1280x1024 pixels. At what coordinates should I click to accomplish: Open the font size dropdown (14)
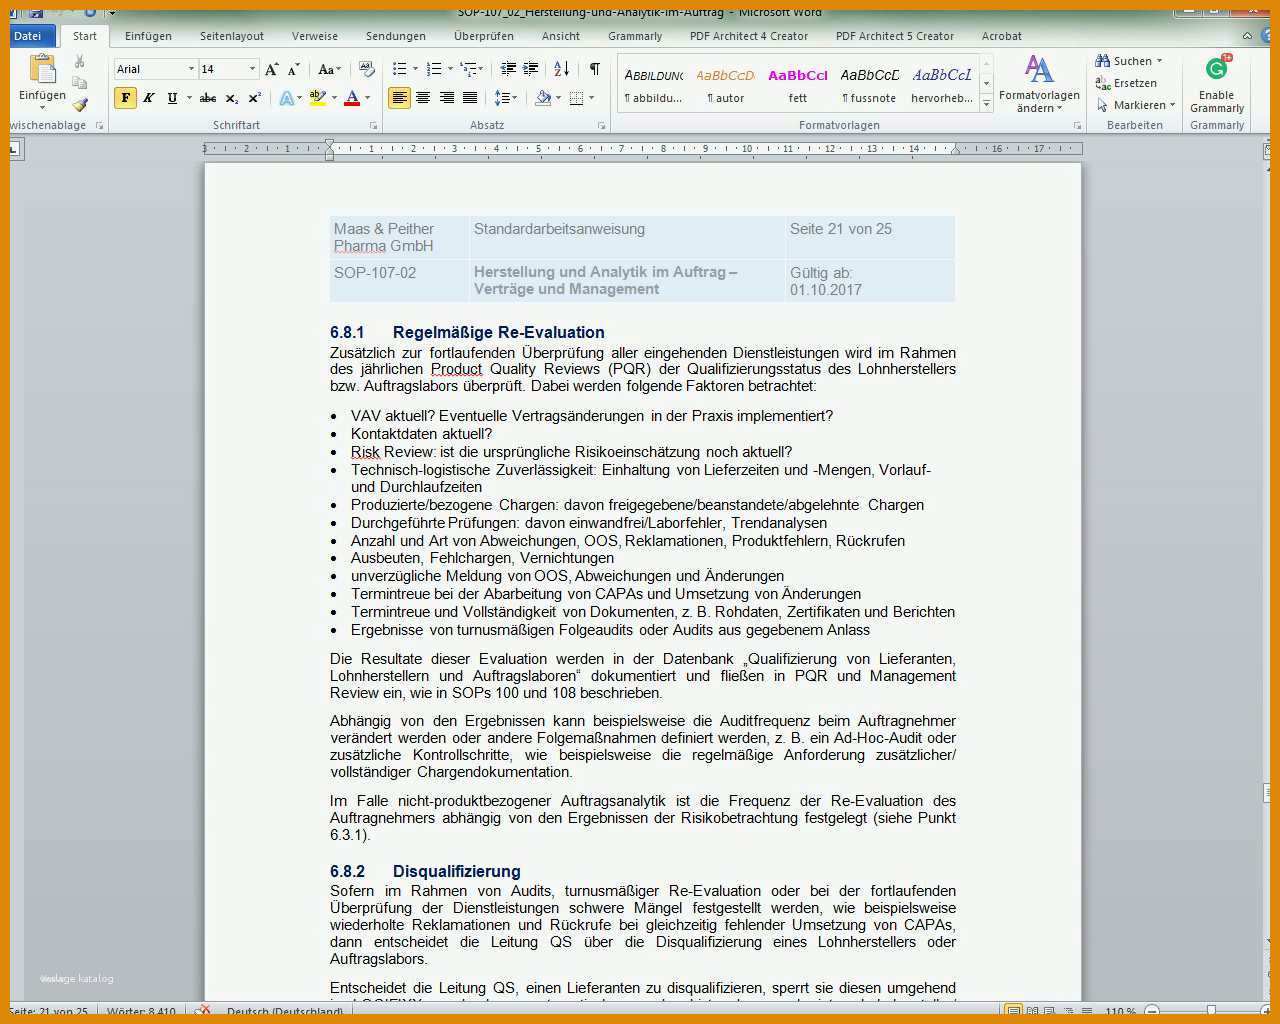[x=252, y=69]
